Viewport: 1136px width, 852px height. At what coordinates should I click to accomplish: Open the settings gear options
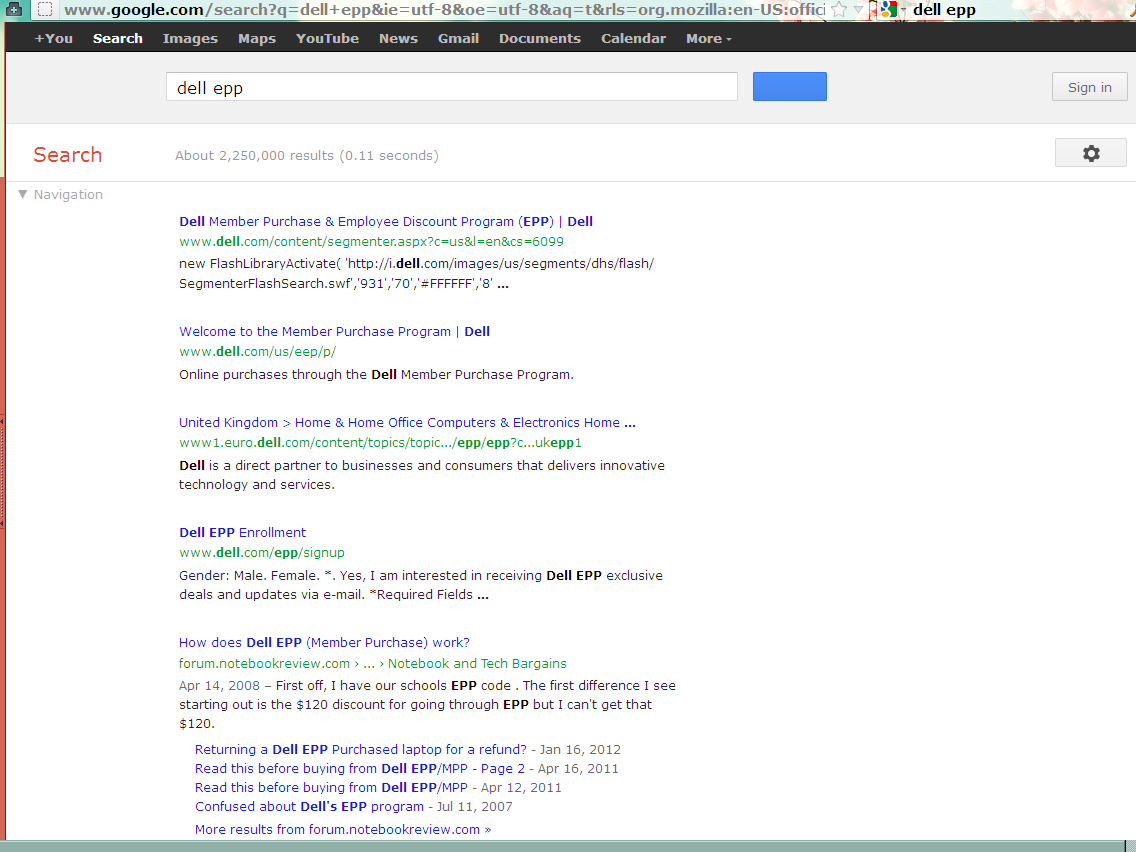coord(1090,153)
